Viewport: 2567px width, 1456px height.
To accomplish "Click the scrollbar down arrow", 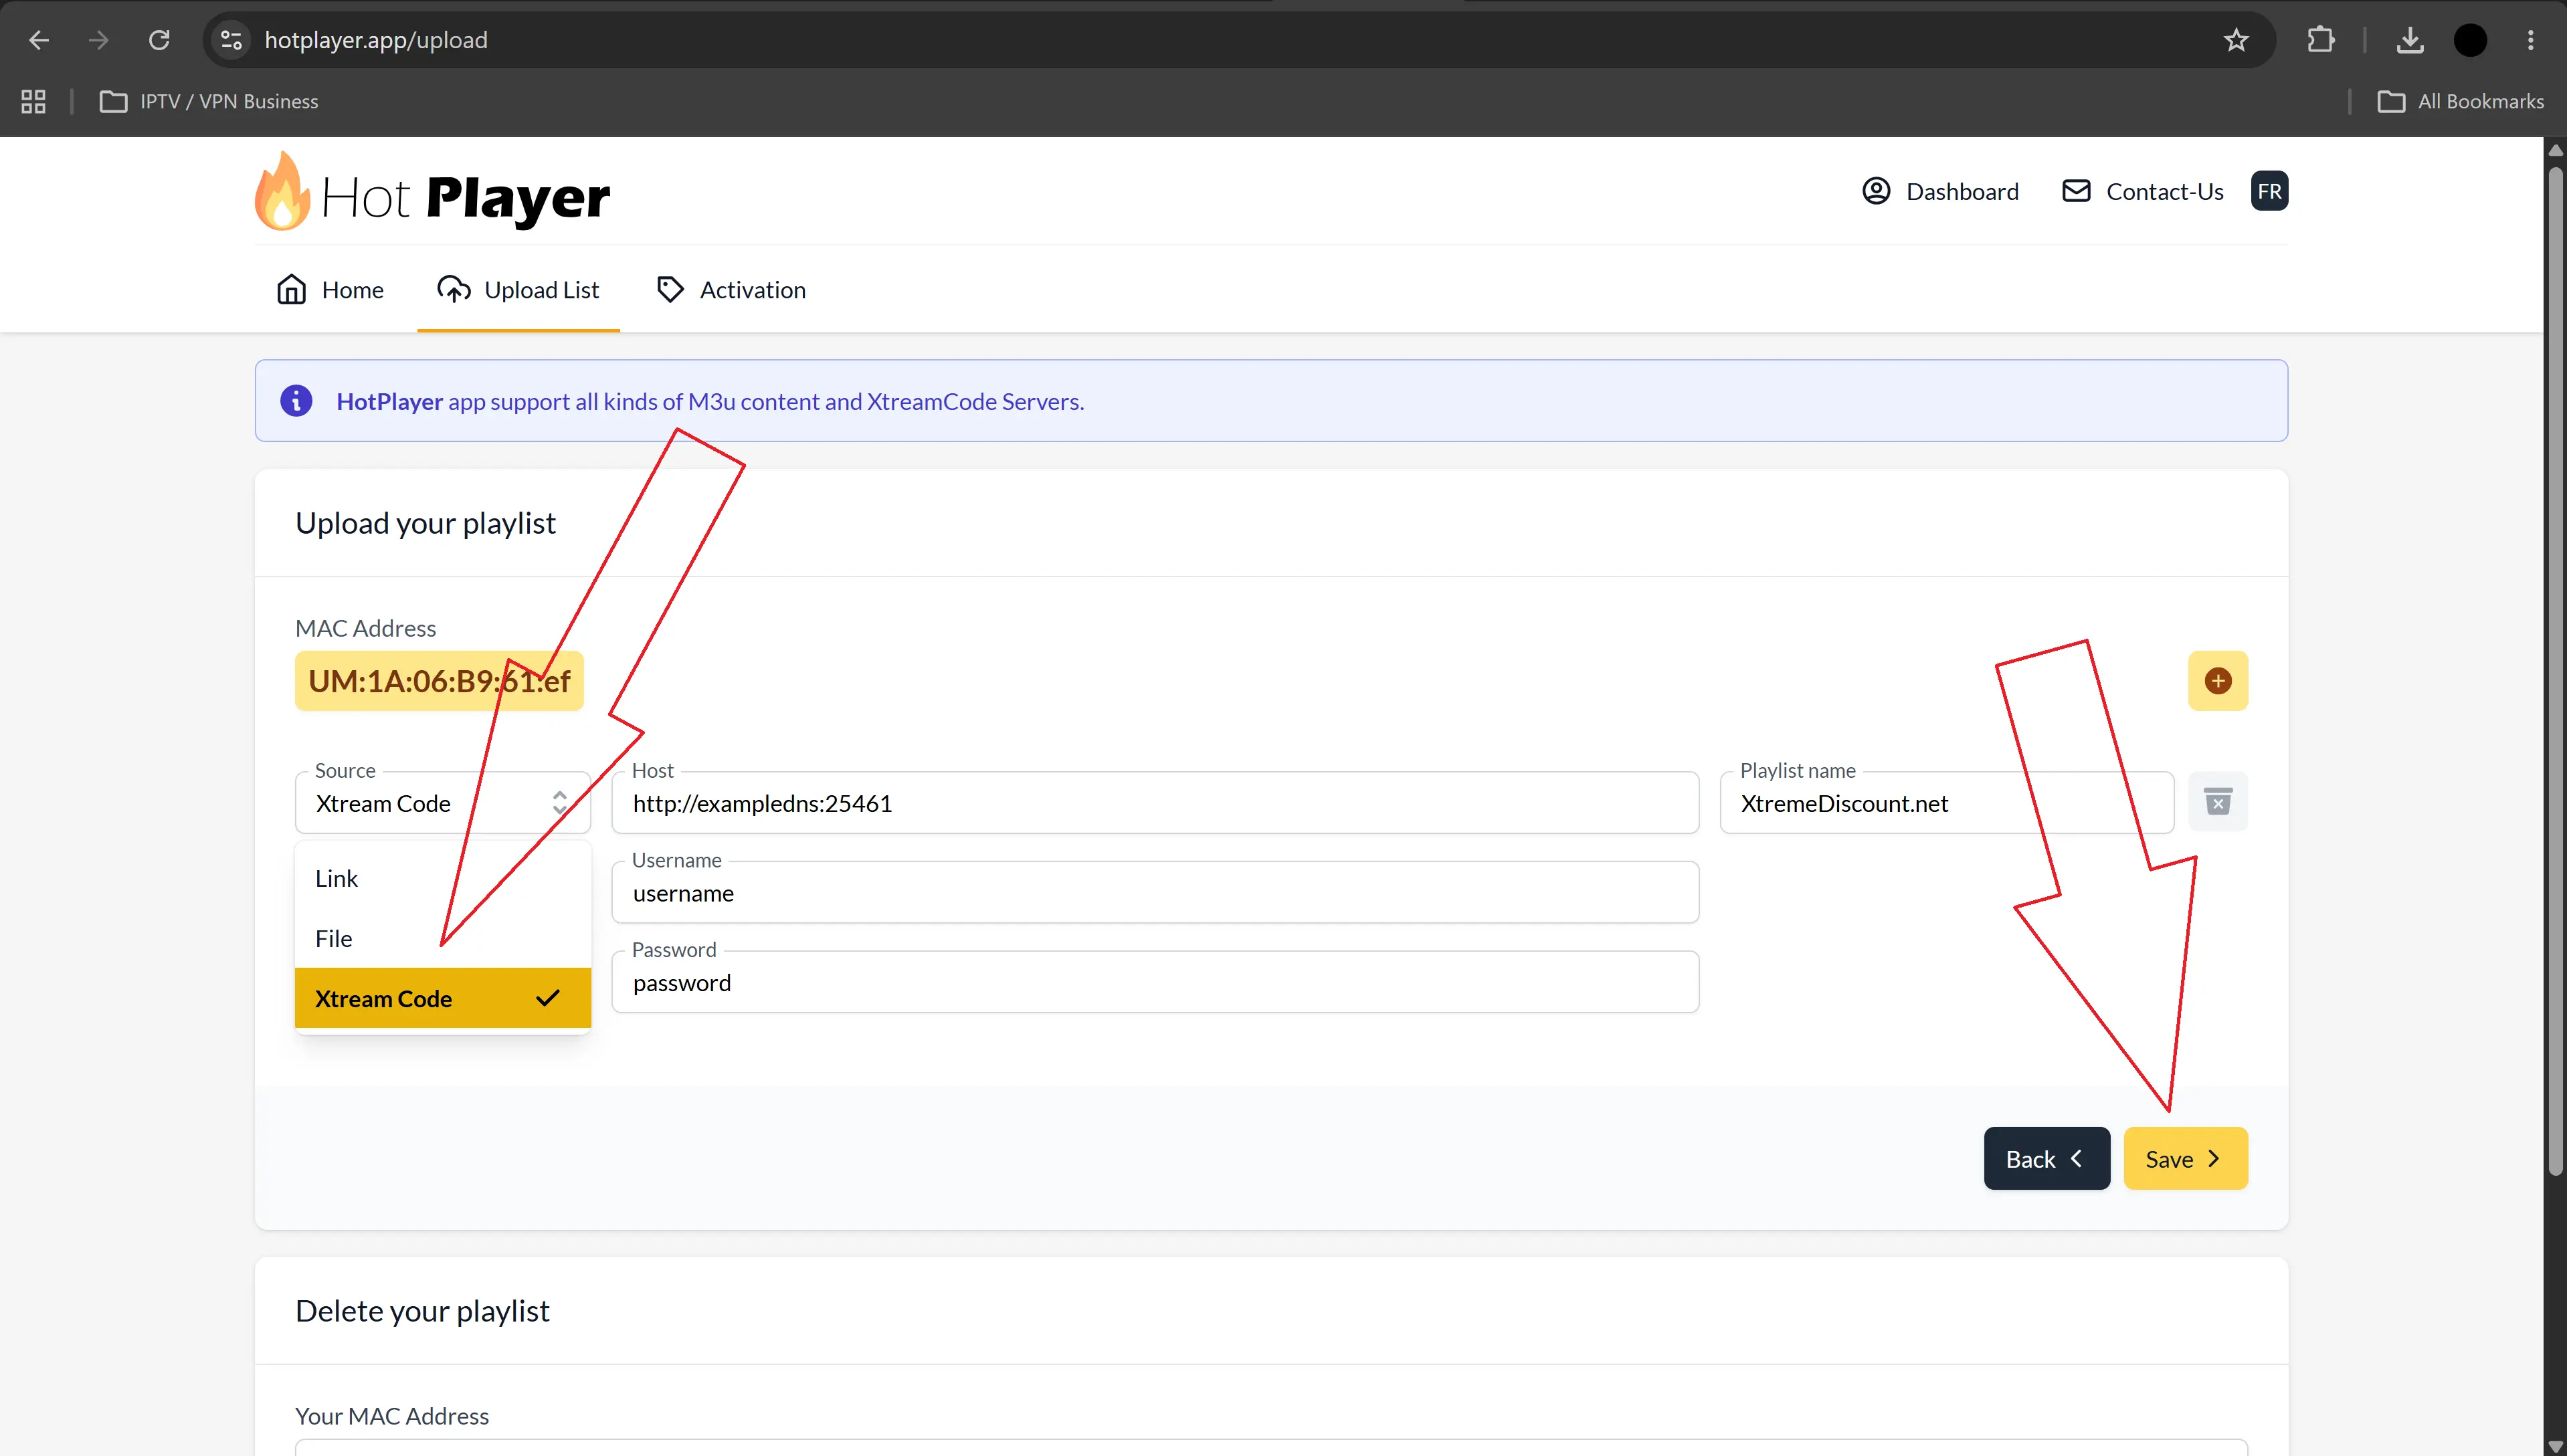I will point(2555,1446).
